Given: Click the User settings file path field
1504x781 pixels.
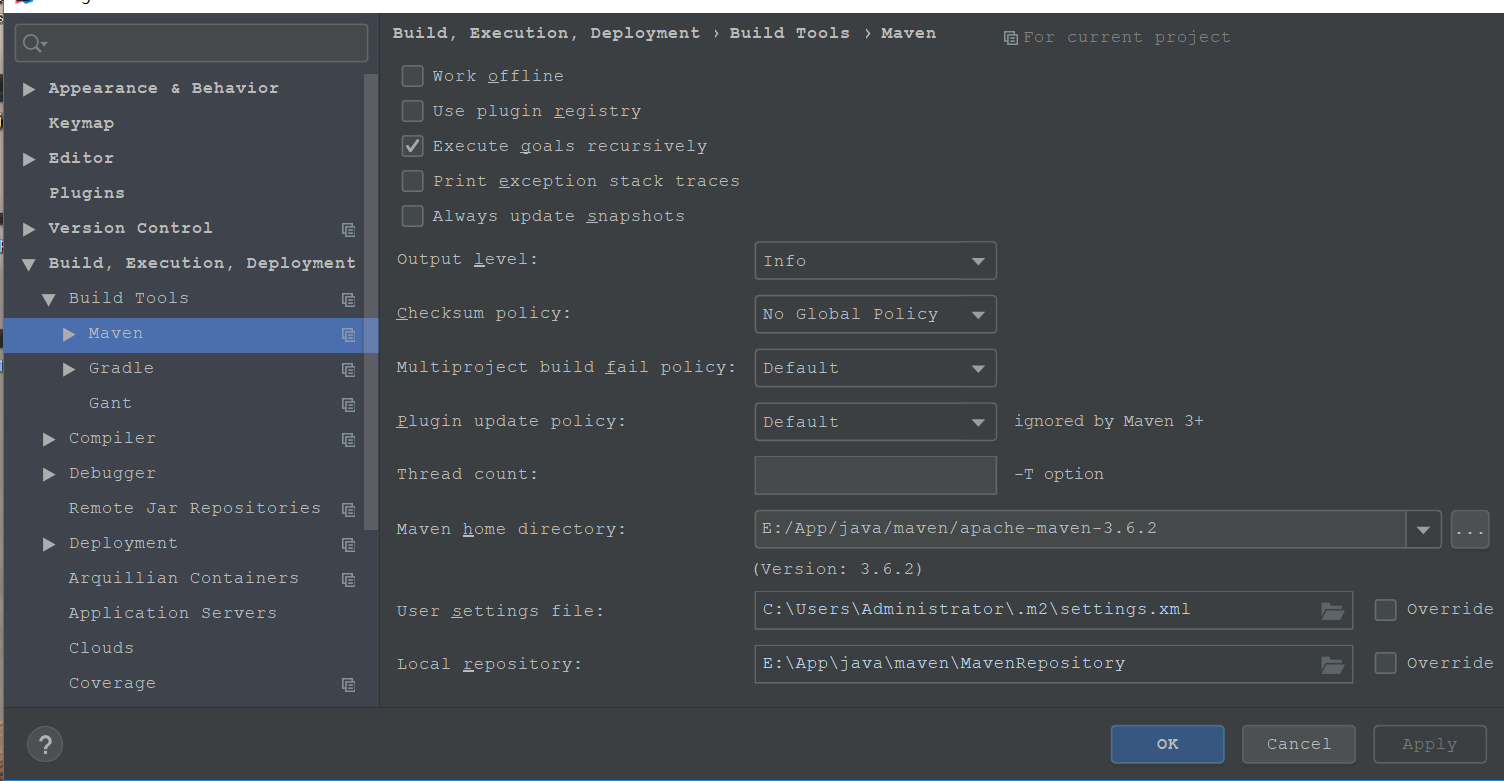Looking at the screenshot, I should [x=1053, y=610].
